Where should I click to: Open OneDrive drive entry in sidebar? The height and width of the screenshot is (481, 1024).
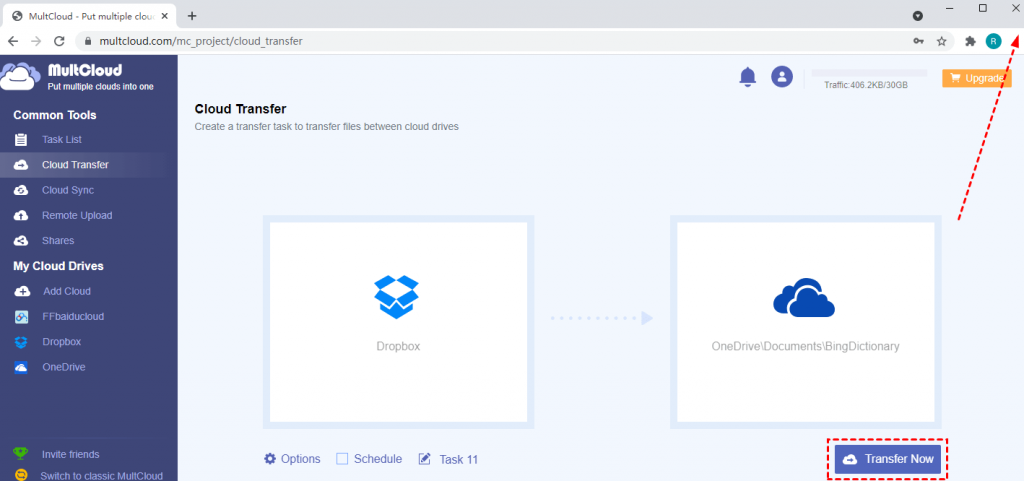pos(64,367)
